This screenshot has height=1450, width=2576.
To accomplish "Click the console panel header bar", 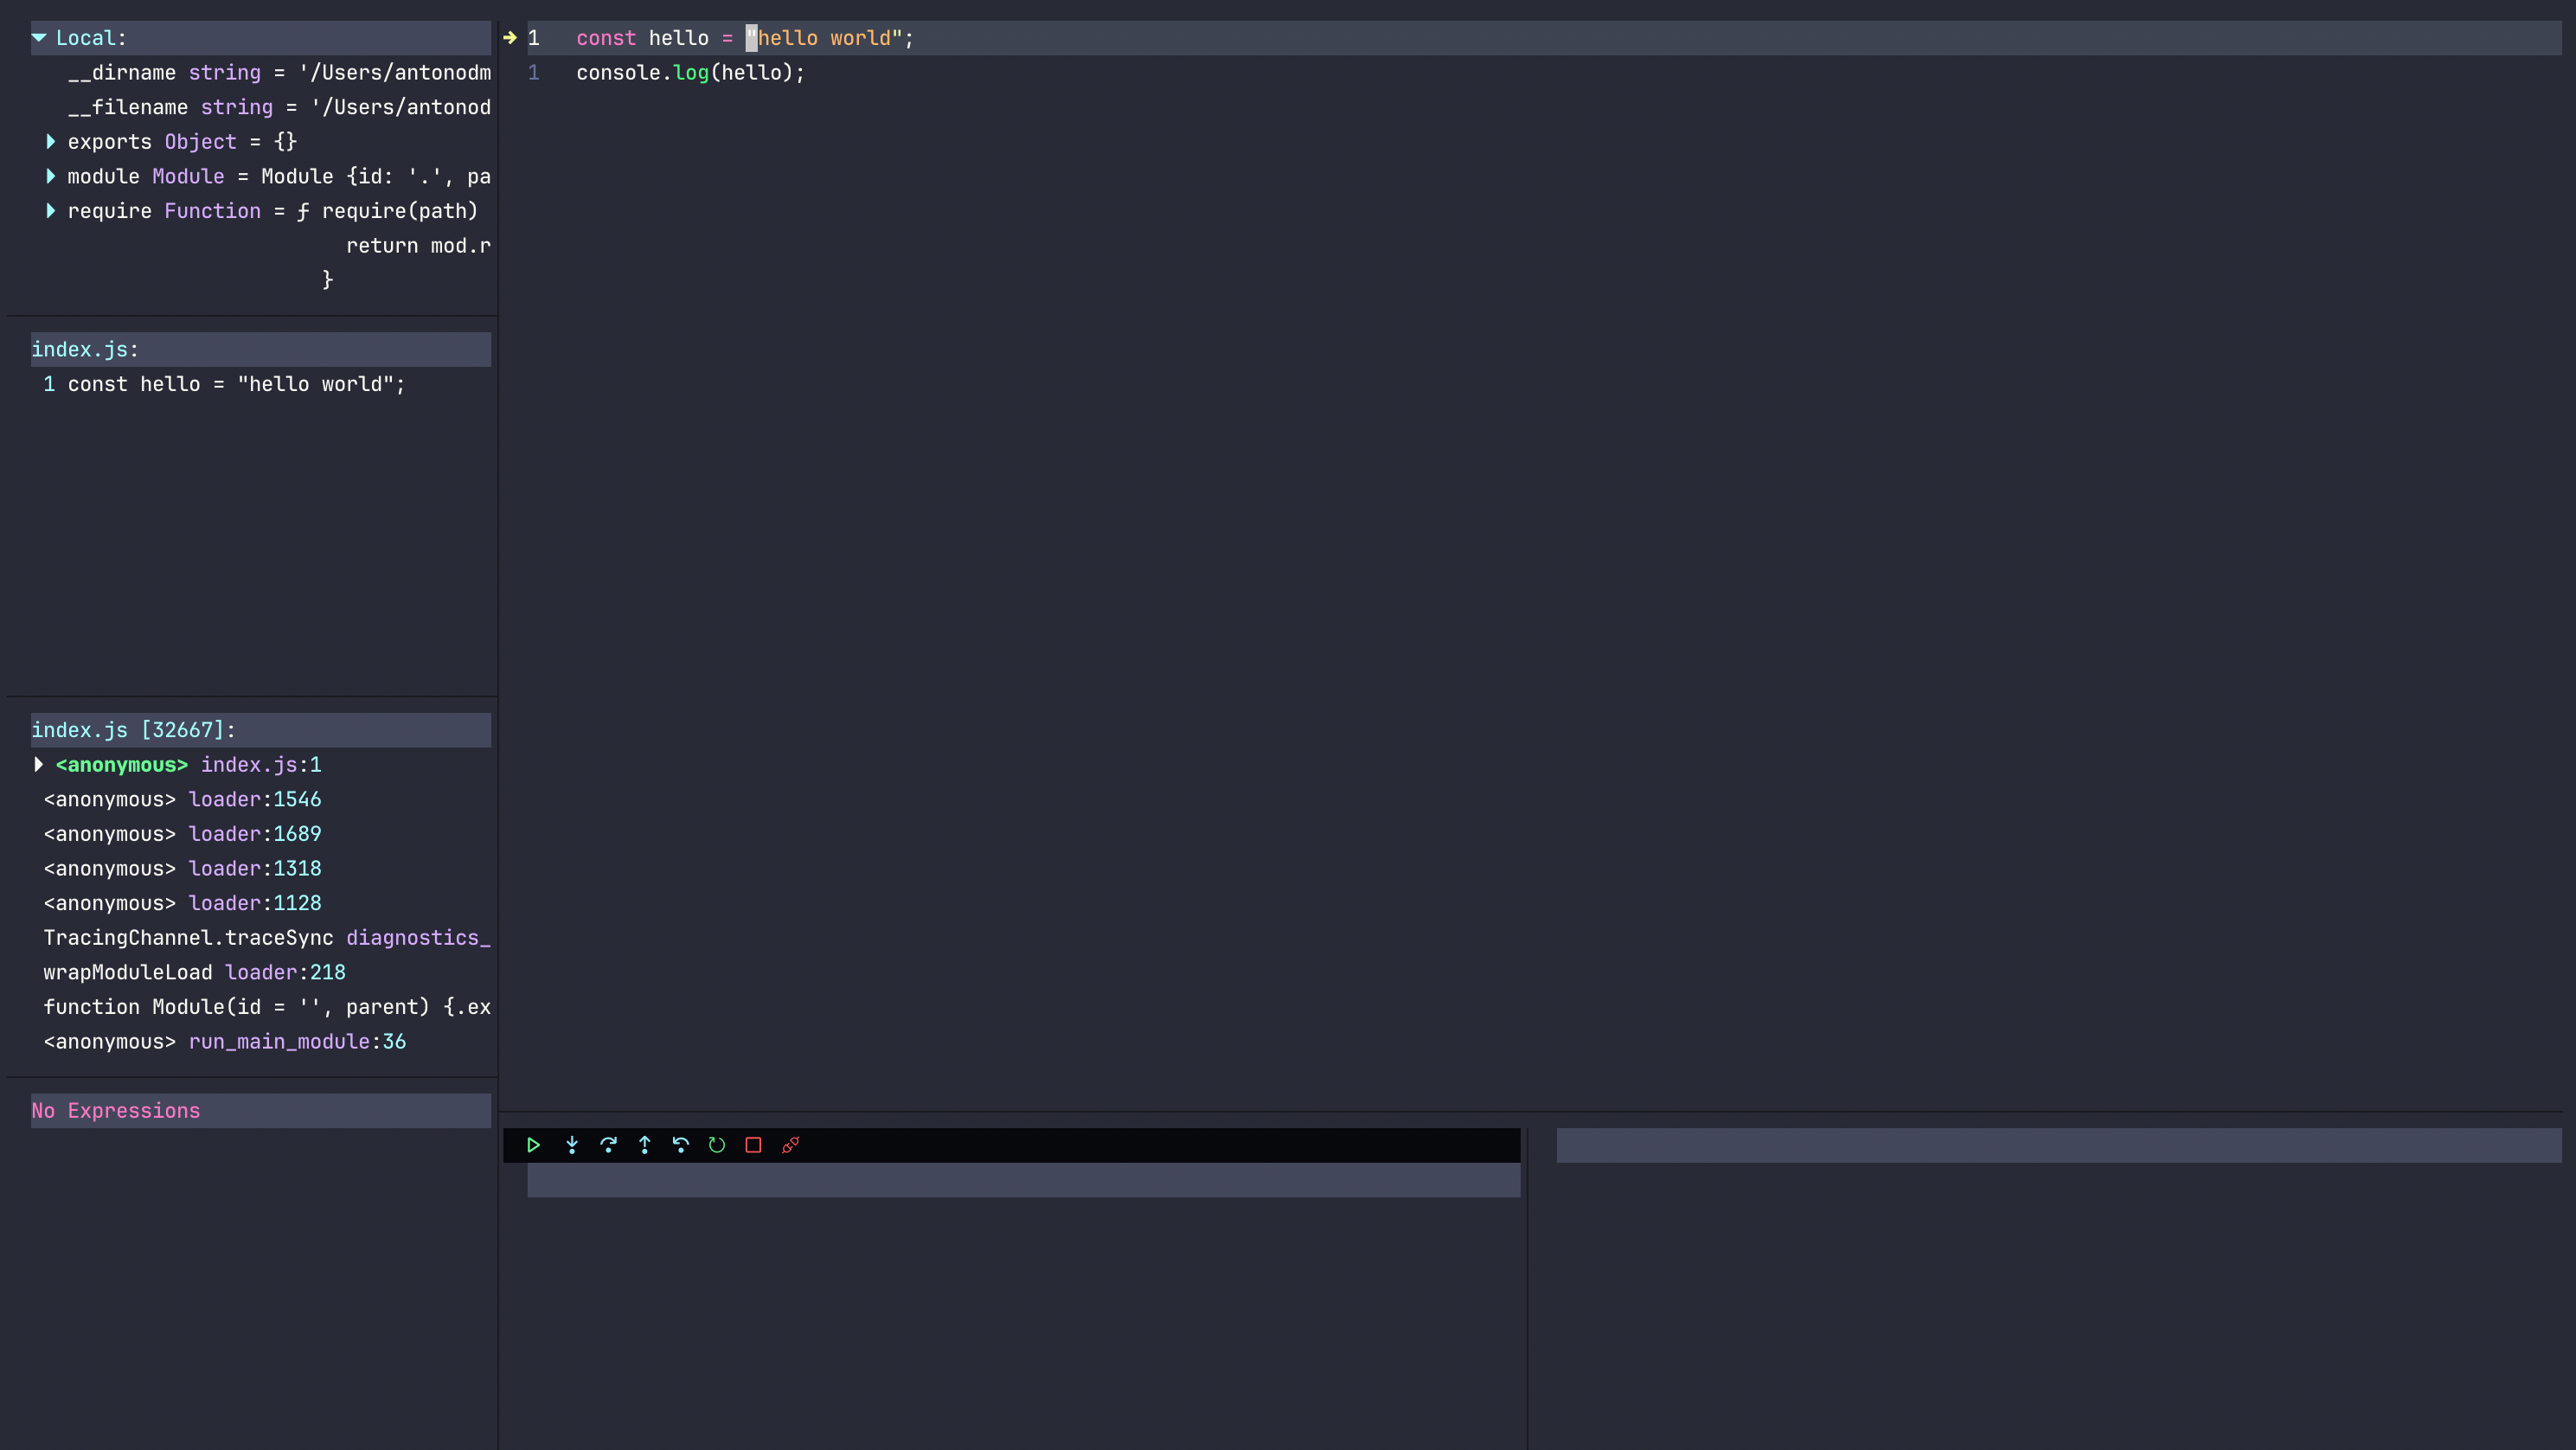I will tap(2059, 1145).
